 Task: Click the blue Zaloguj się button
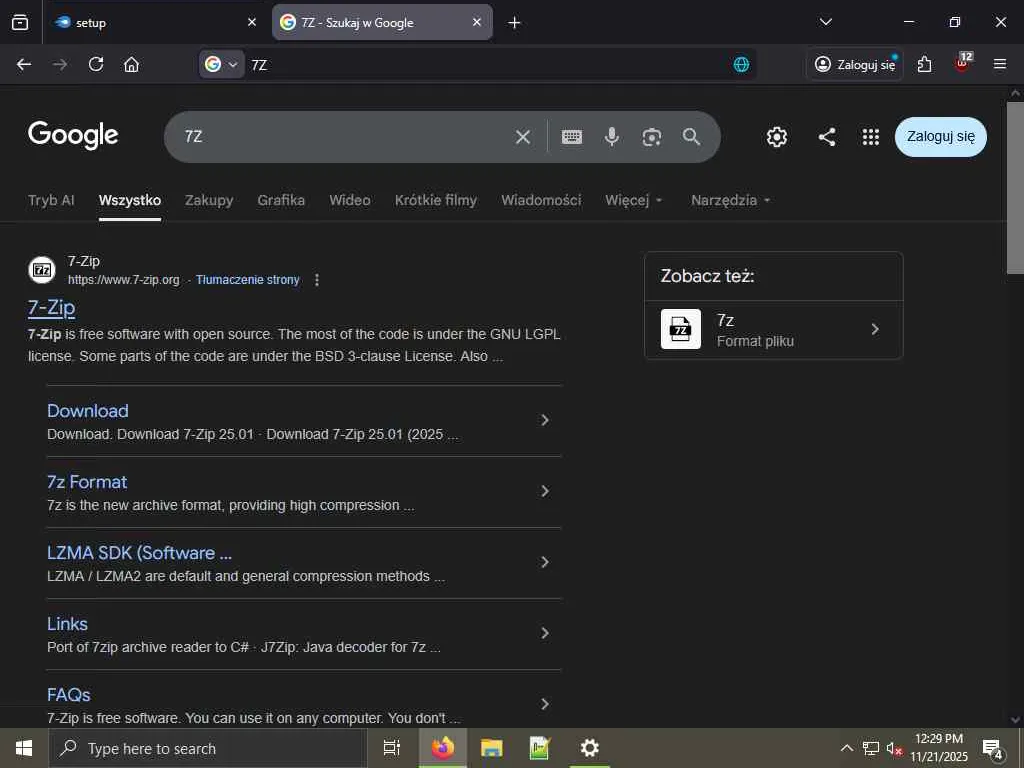940,136
